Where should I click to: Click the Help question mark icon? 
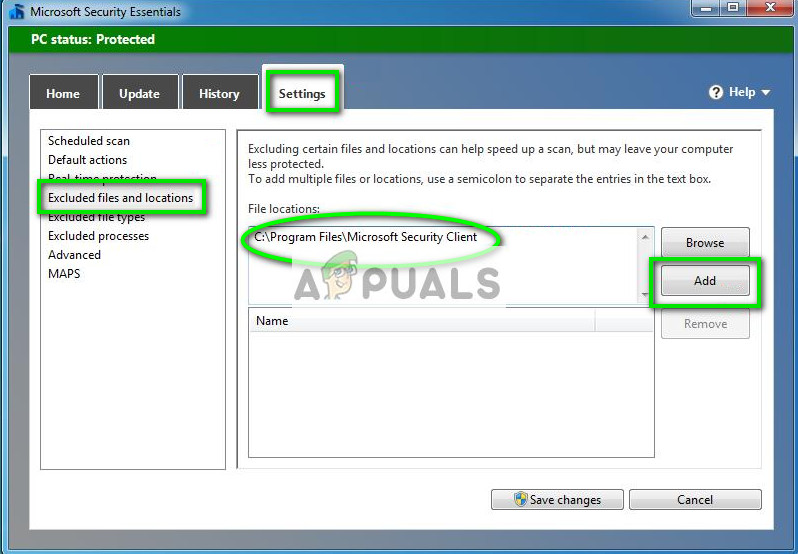point(716,92)
